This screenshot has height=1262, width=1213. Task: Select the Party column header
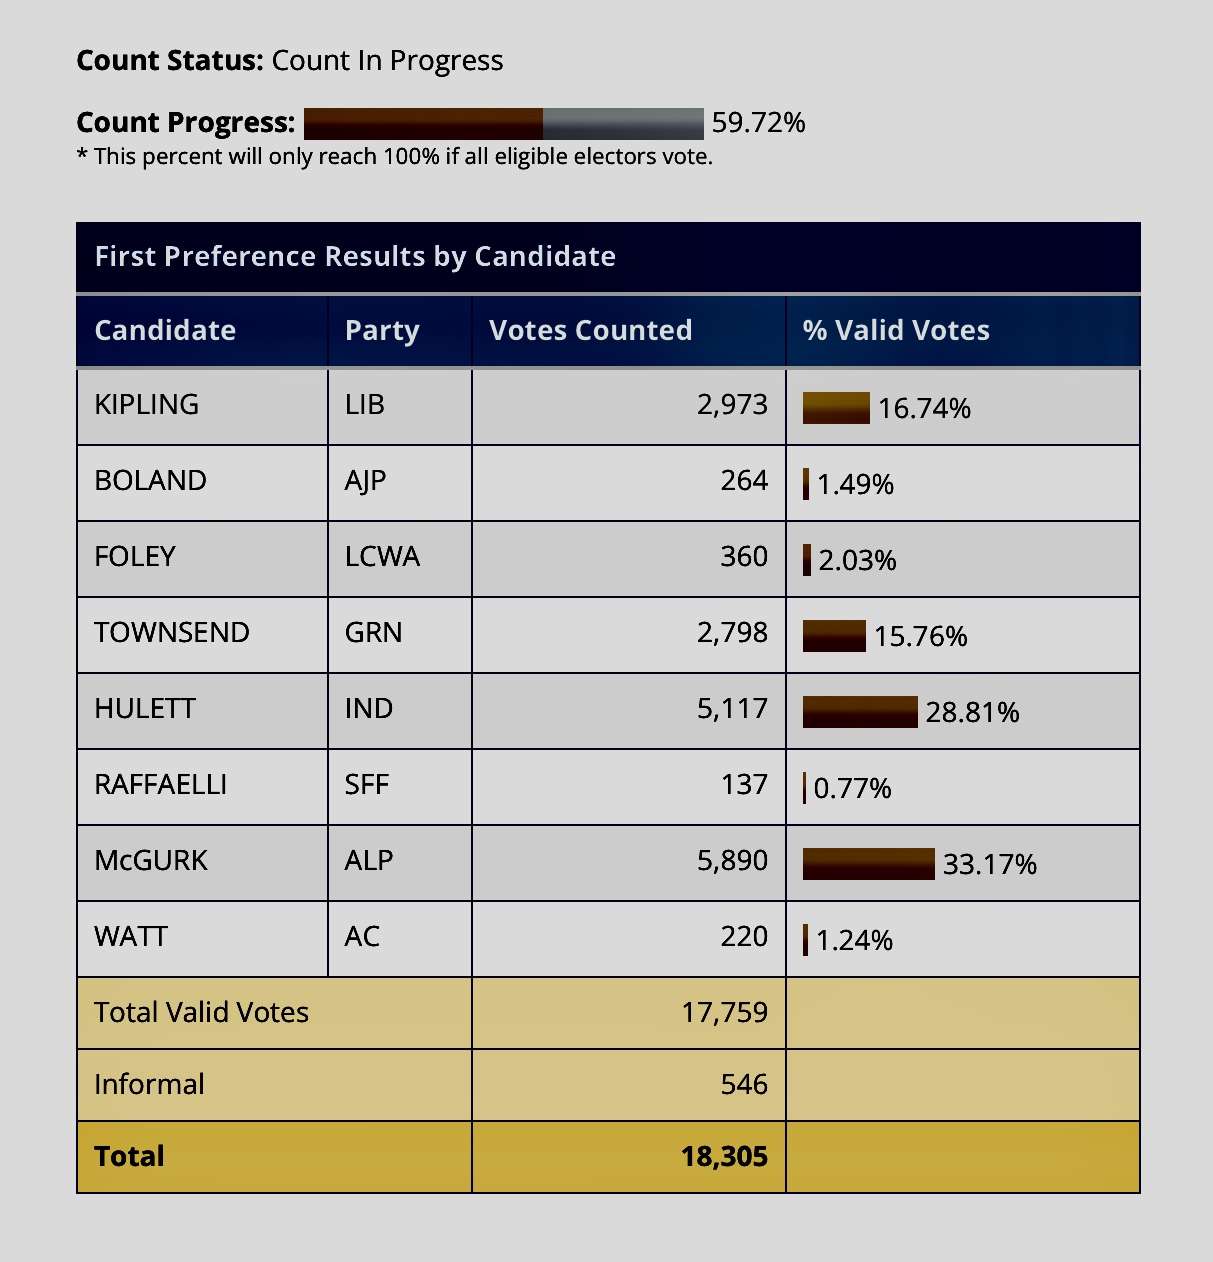(382, 331)
